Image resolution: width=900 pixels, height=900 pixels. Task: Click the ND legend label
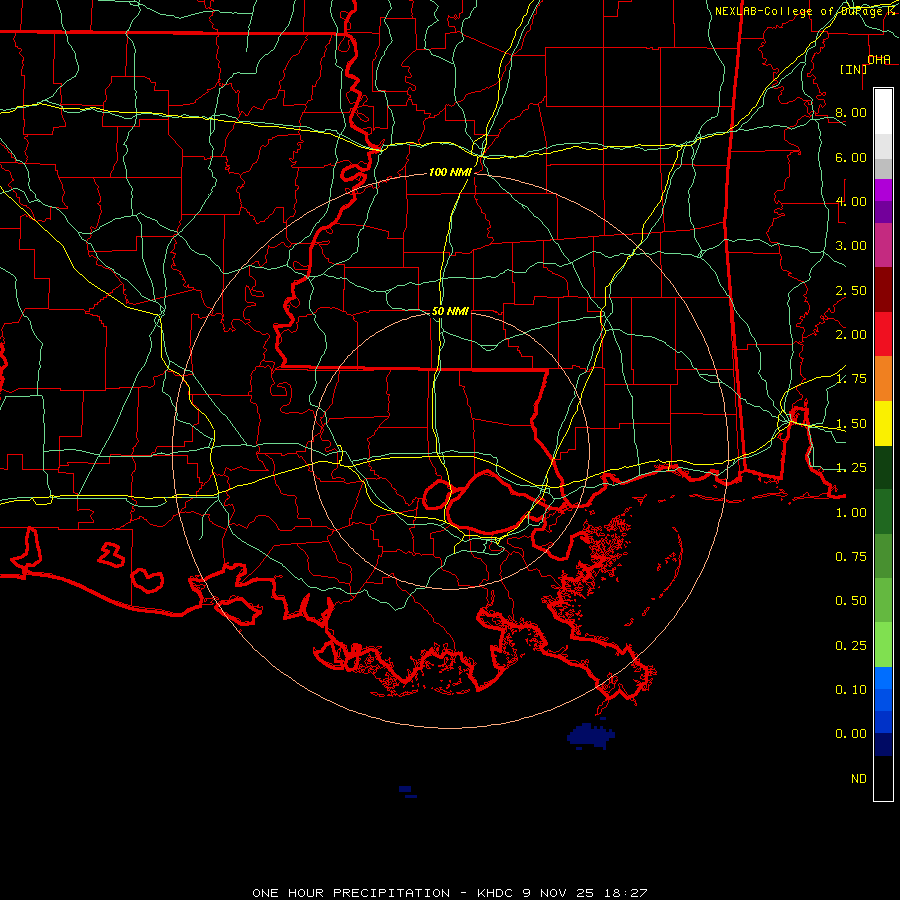tap(859, 779)
